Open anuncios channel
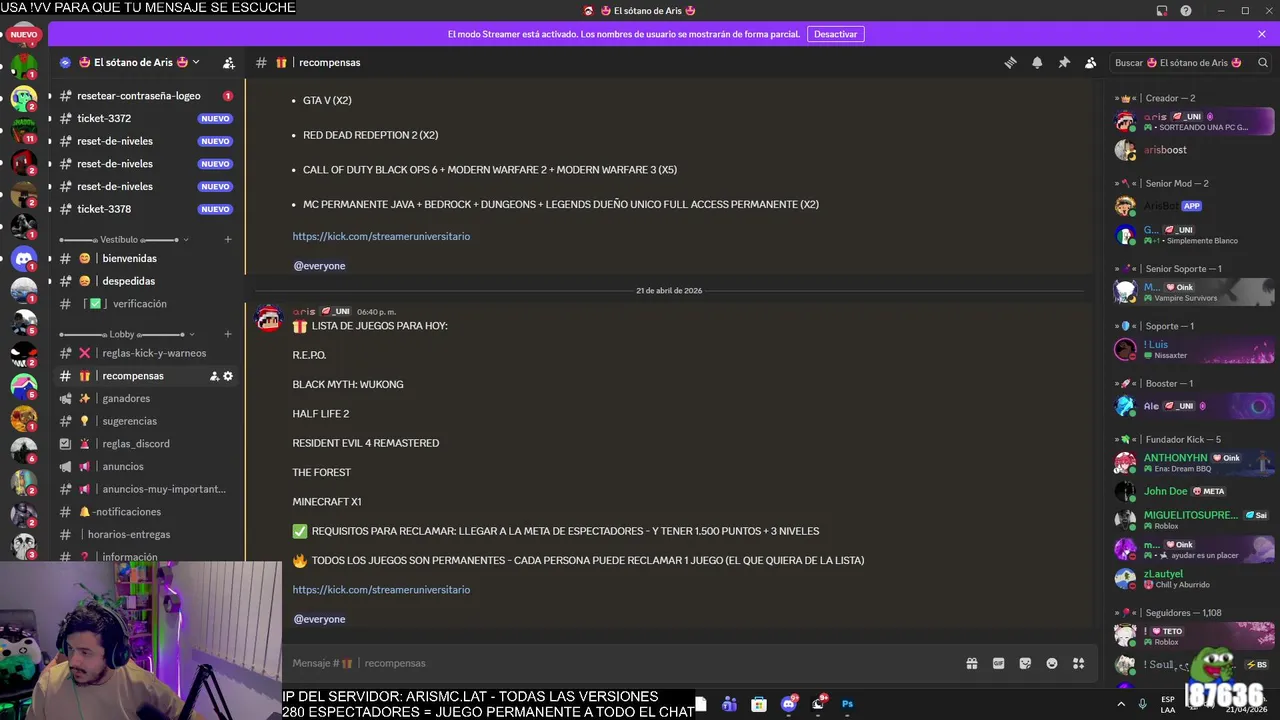This screenshot has width=1280, height=720. [x=146, y=466]
